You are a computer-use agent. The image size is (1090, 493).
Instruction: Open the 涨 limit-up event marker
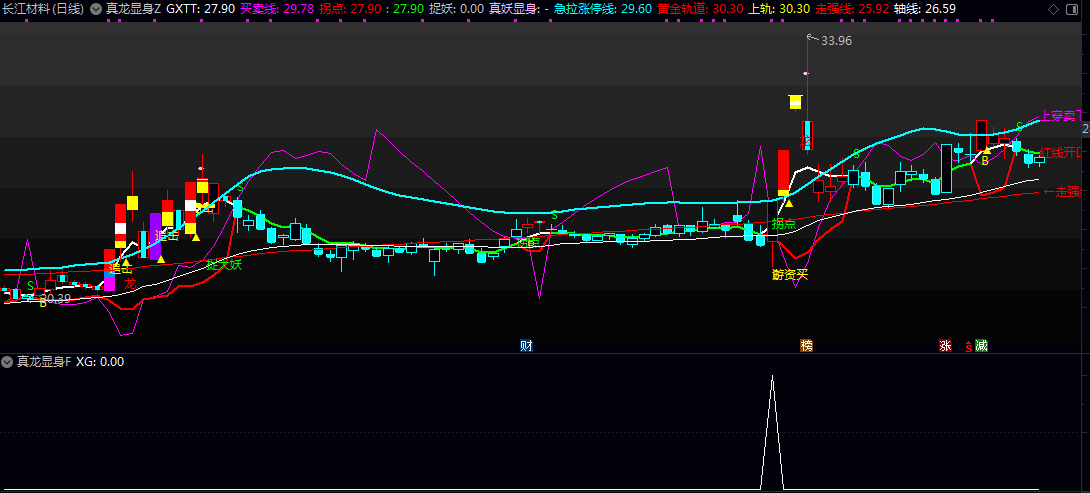(945, 346)
